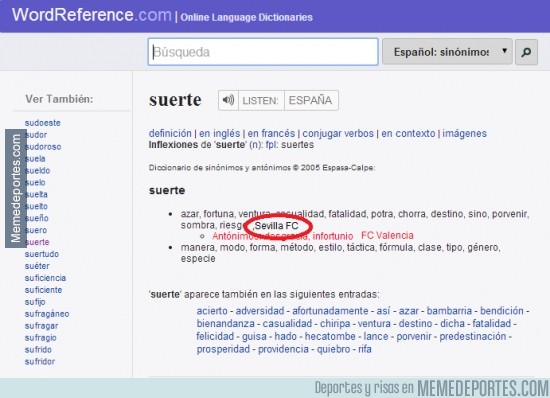Click the red FC Valencia antonym text

point(387,235)
